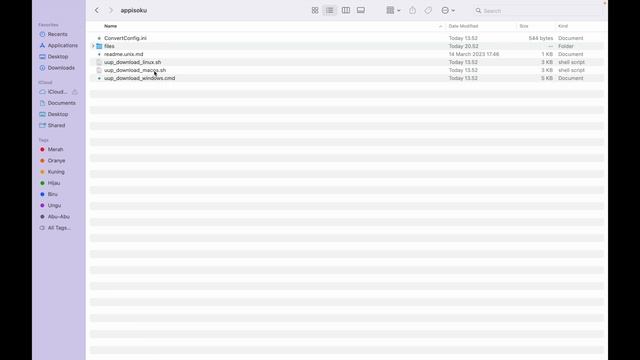The image size is (640, 360).
Task: Select the files folder icon
Action: [99, 46]
